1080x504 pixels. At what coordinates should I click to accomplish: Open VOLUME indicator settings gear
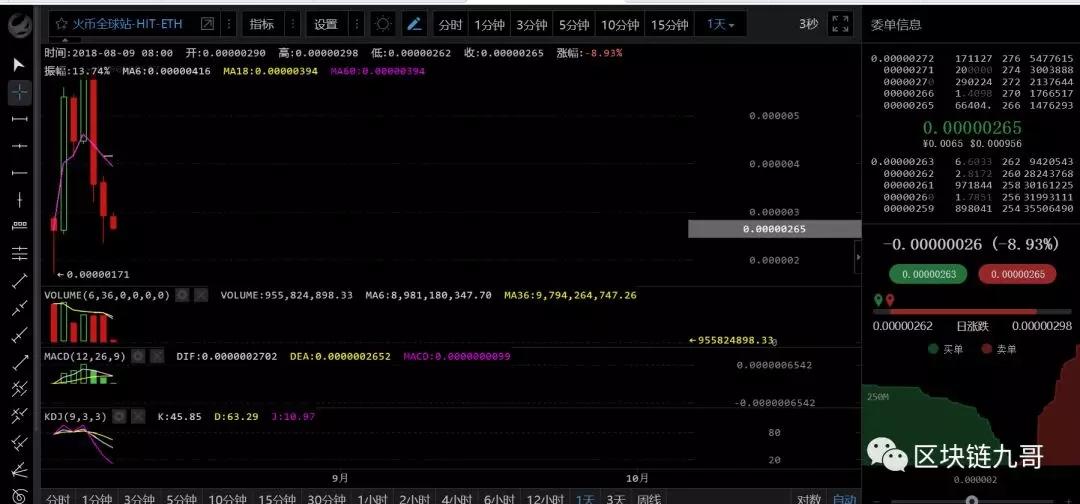[x=182, y=295]
